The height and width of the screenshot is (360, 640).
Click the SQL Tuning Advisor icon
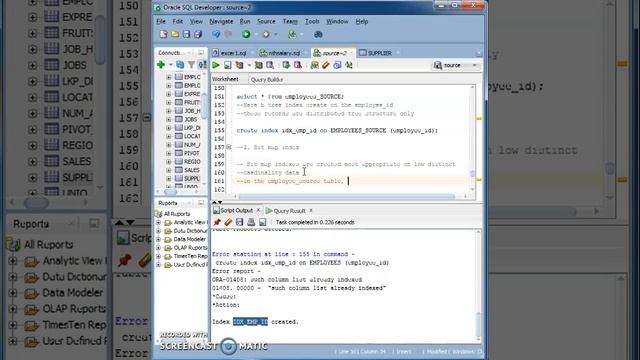click(270, 65)
